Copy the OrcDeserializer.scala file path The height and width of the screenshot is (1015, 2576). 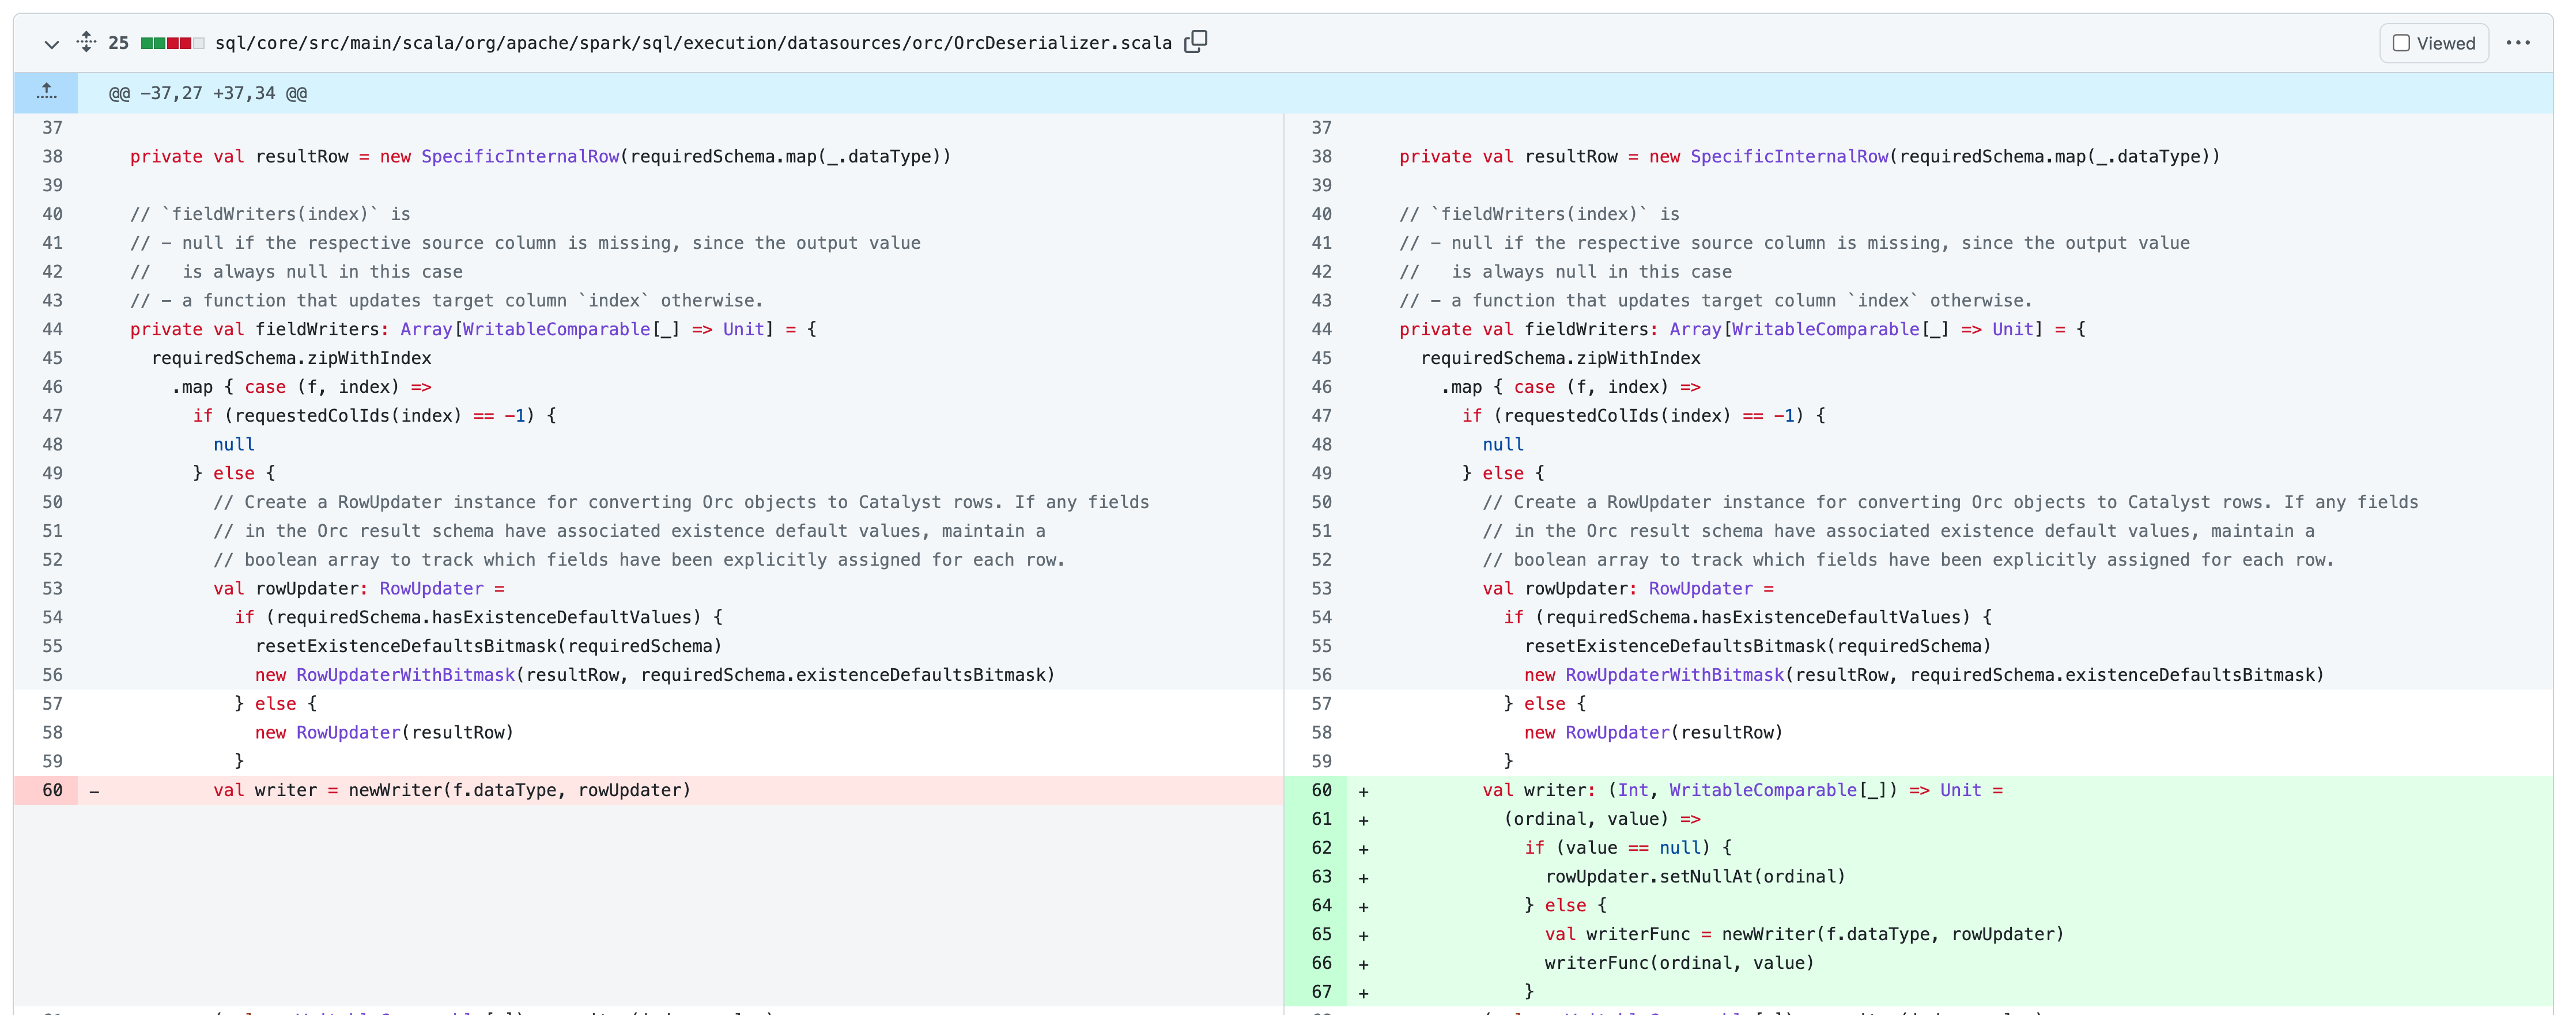tap(1195, 42)
